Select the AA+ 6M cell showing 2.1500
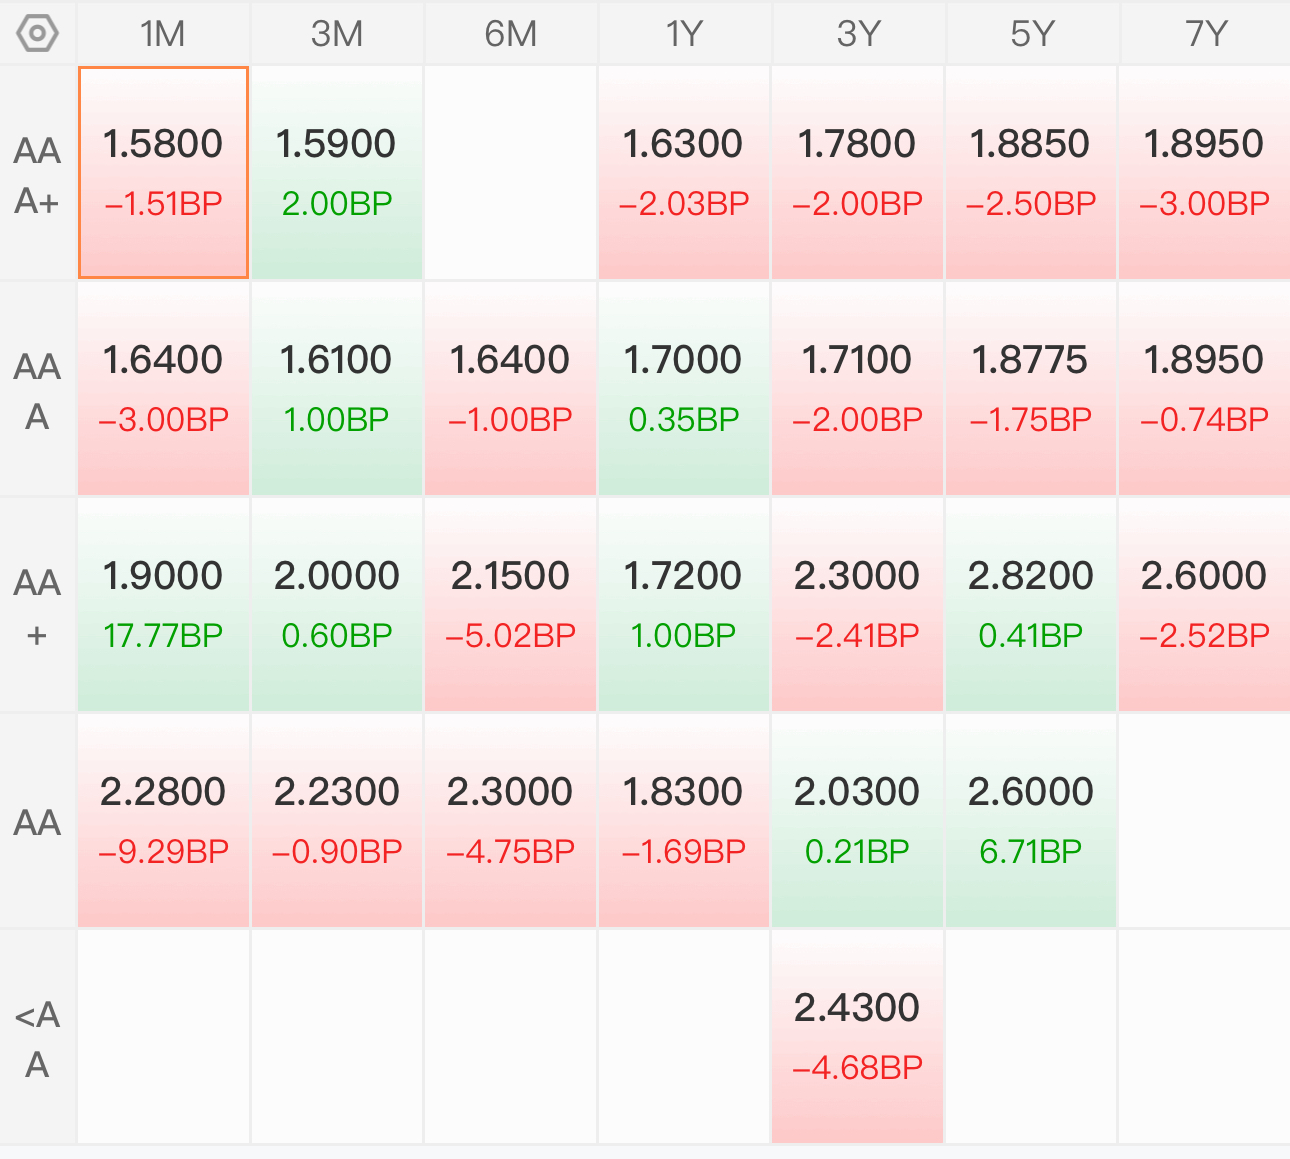 511,604
